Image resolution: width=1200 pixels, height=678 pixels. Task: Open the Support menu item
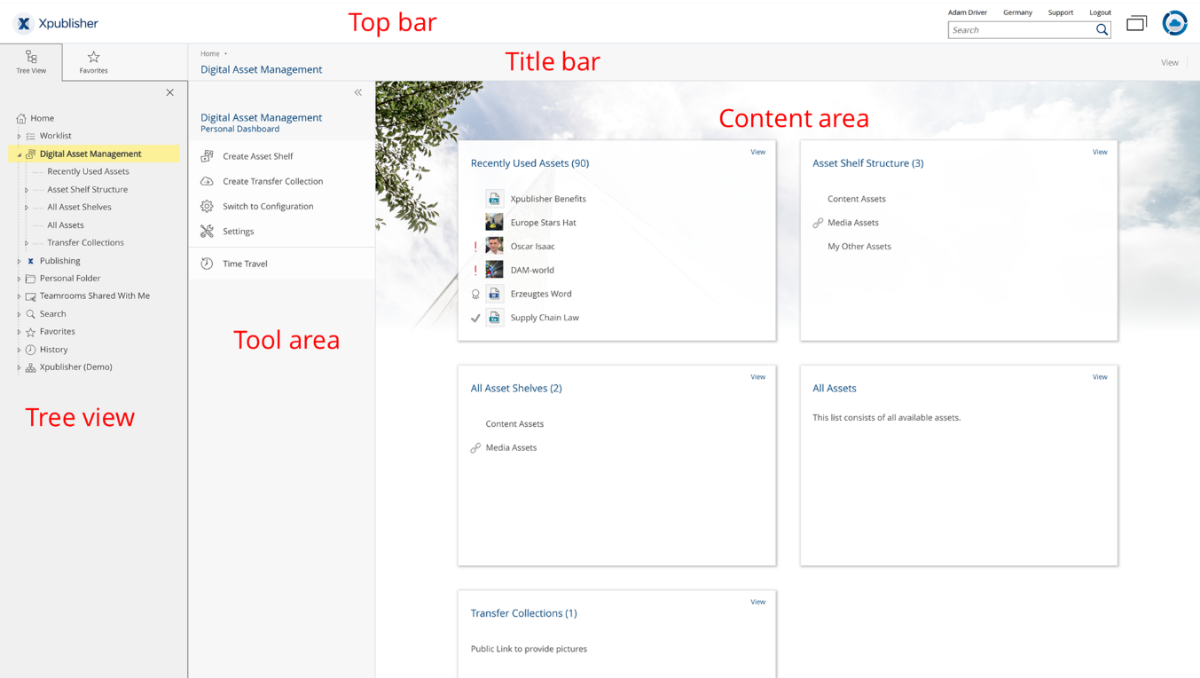(1060, 12)
